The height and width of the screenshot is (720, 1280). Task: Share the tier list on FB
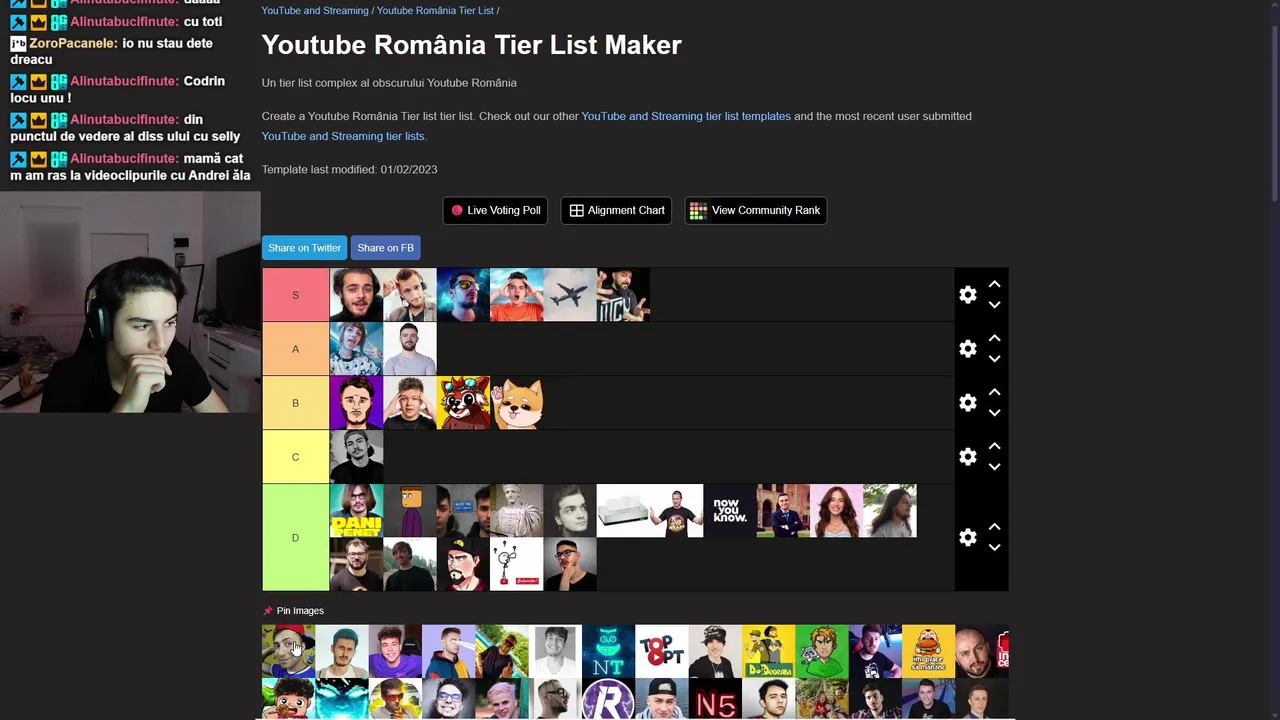(385, 248)
